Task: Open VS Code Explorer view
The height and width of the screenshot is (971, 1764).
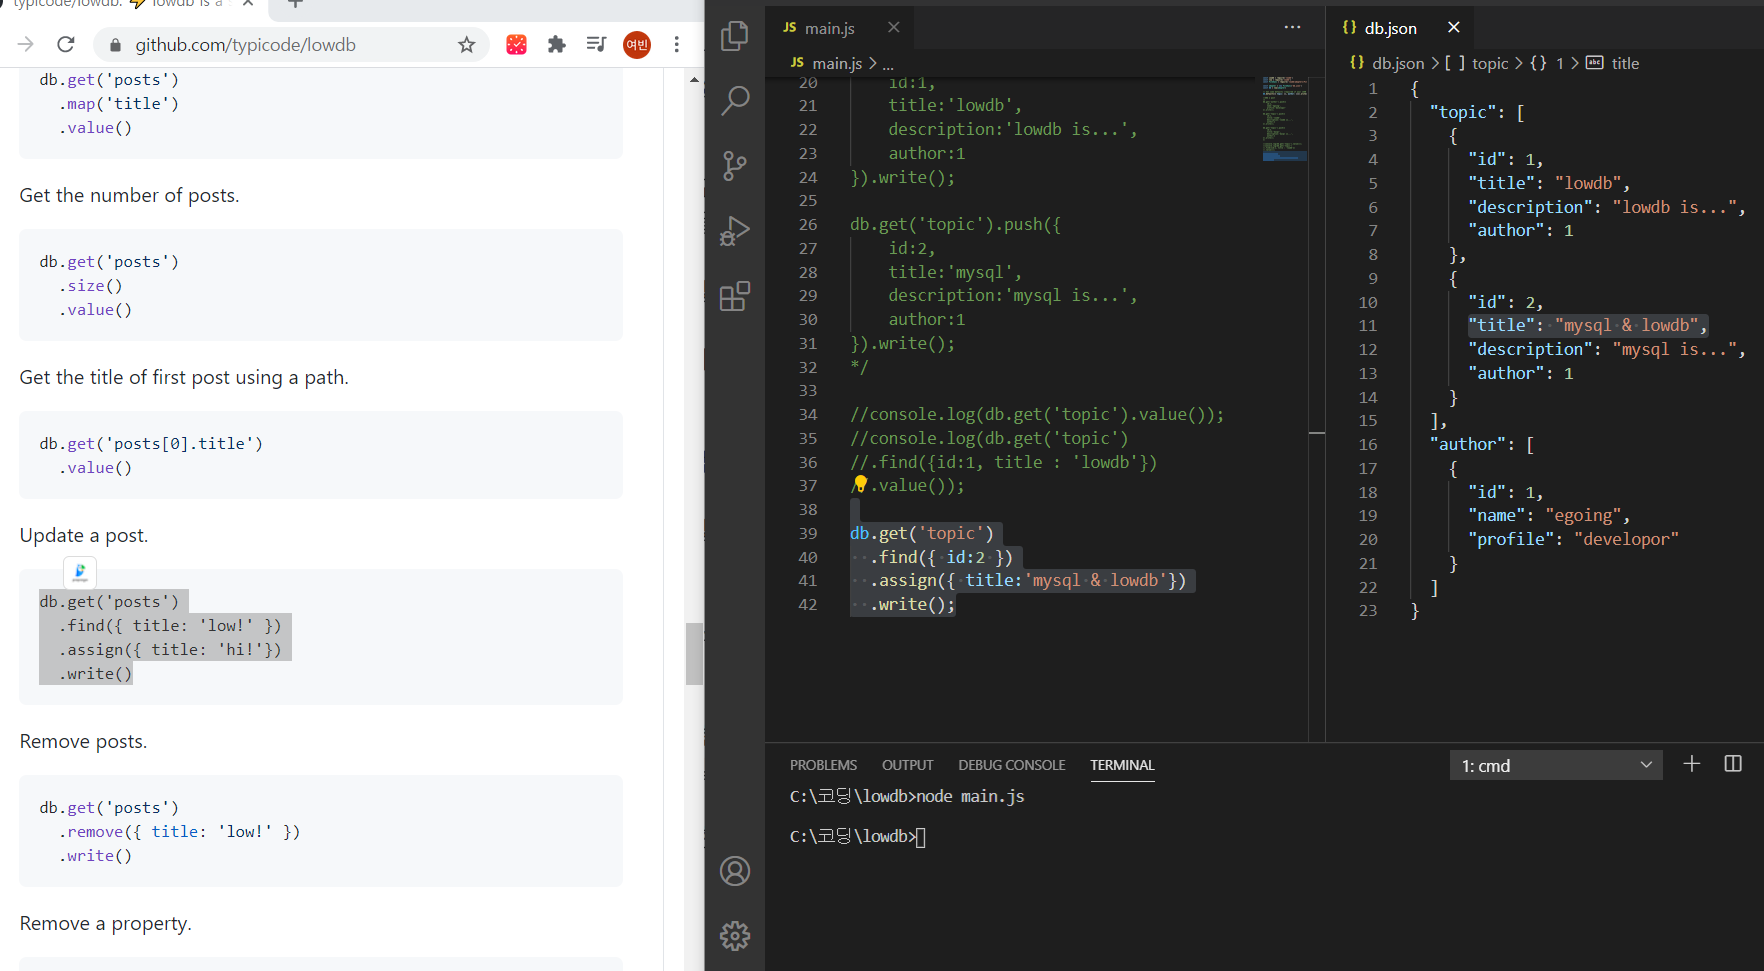Action: 735,36
